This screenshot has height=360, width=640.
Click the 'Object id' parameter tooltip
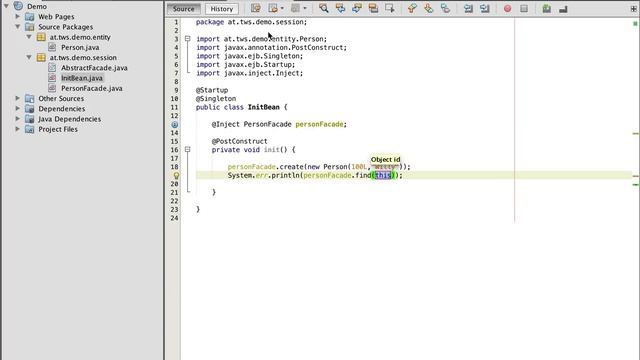coord(385,160)
